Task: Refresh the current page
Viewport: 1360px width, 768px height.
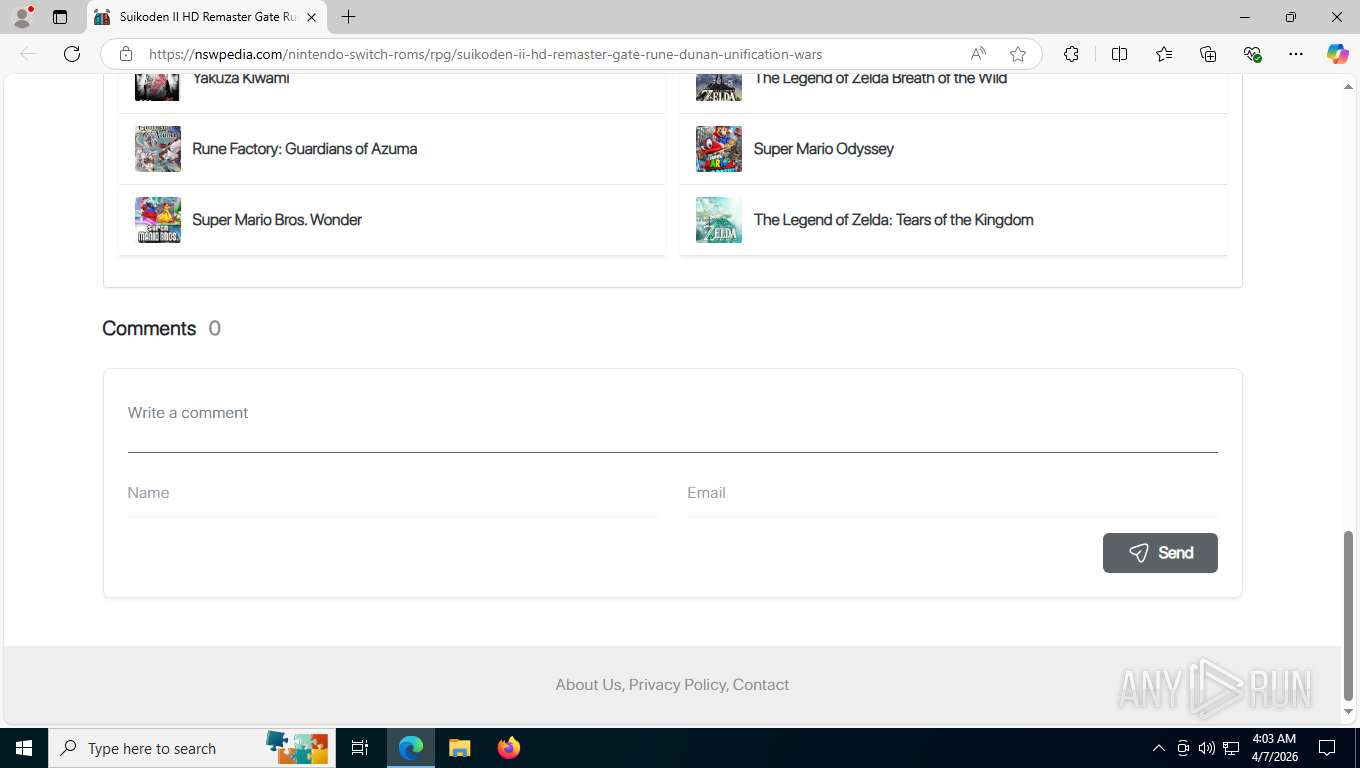Action: click(72, 54)
